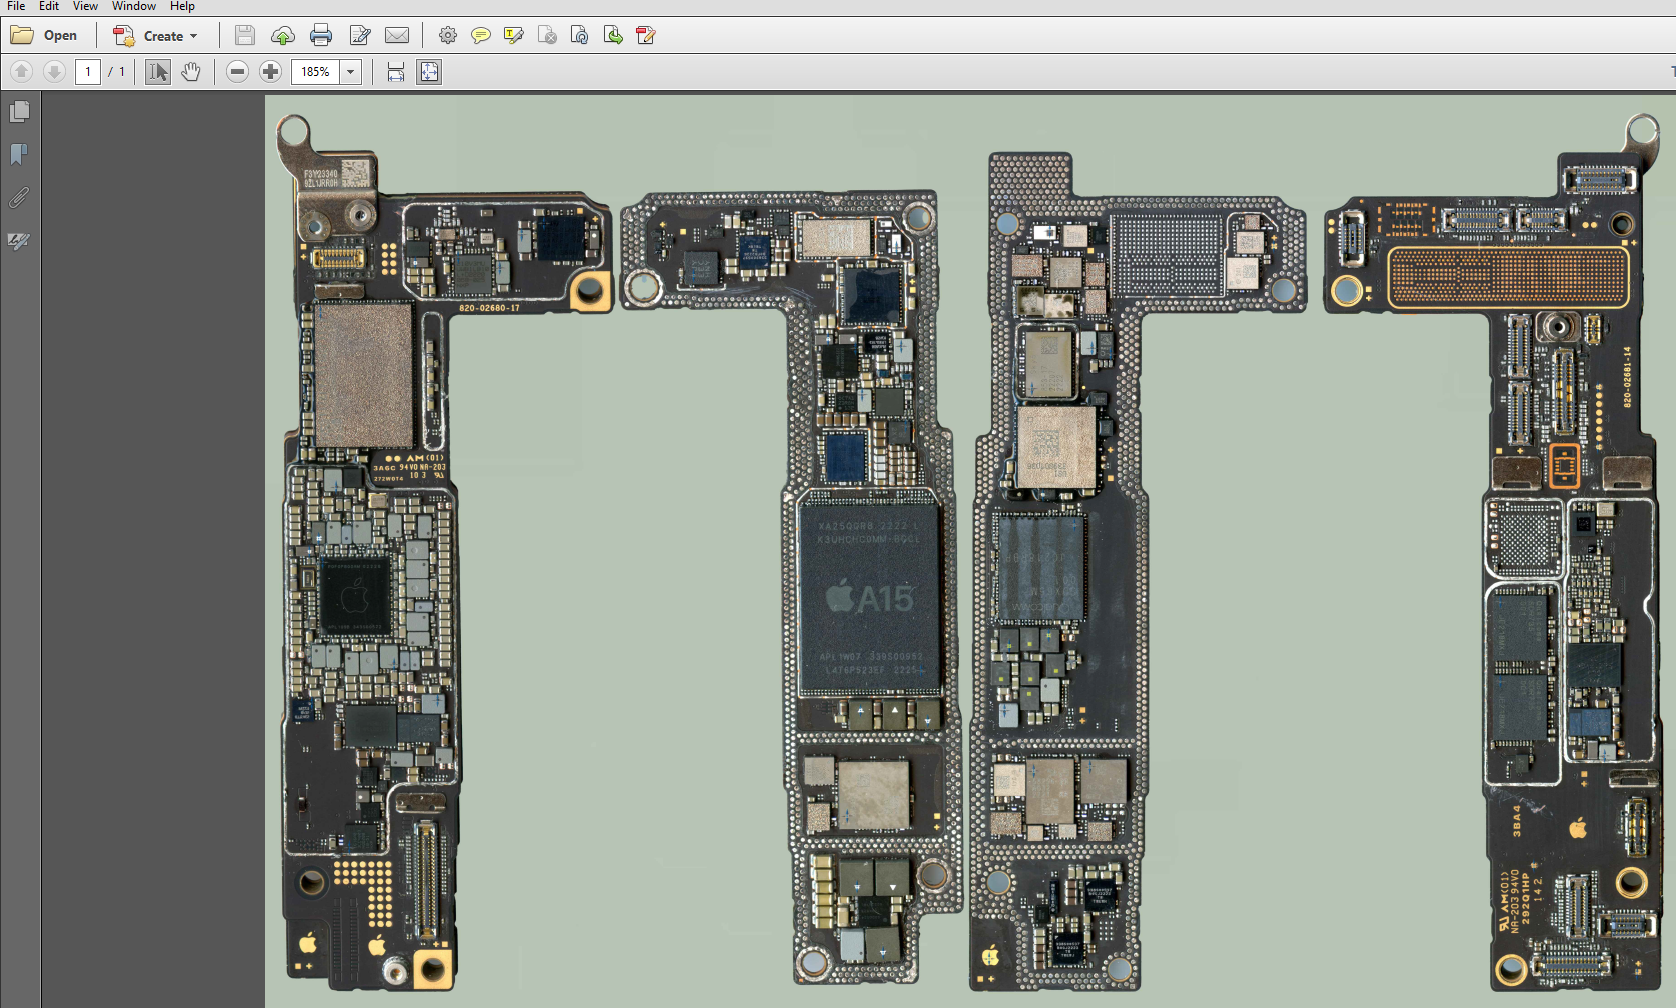This screenshot has width=1676, height=1008.
Task: Open the Page Thumbnails panel
Action: [19, 111]
